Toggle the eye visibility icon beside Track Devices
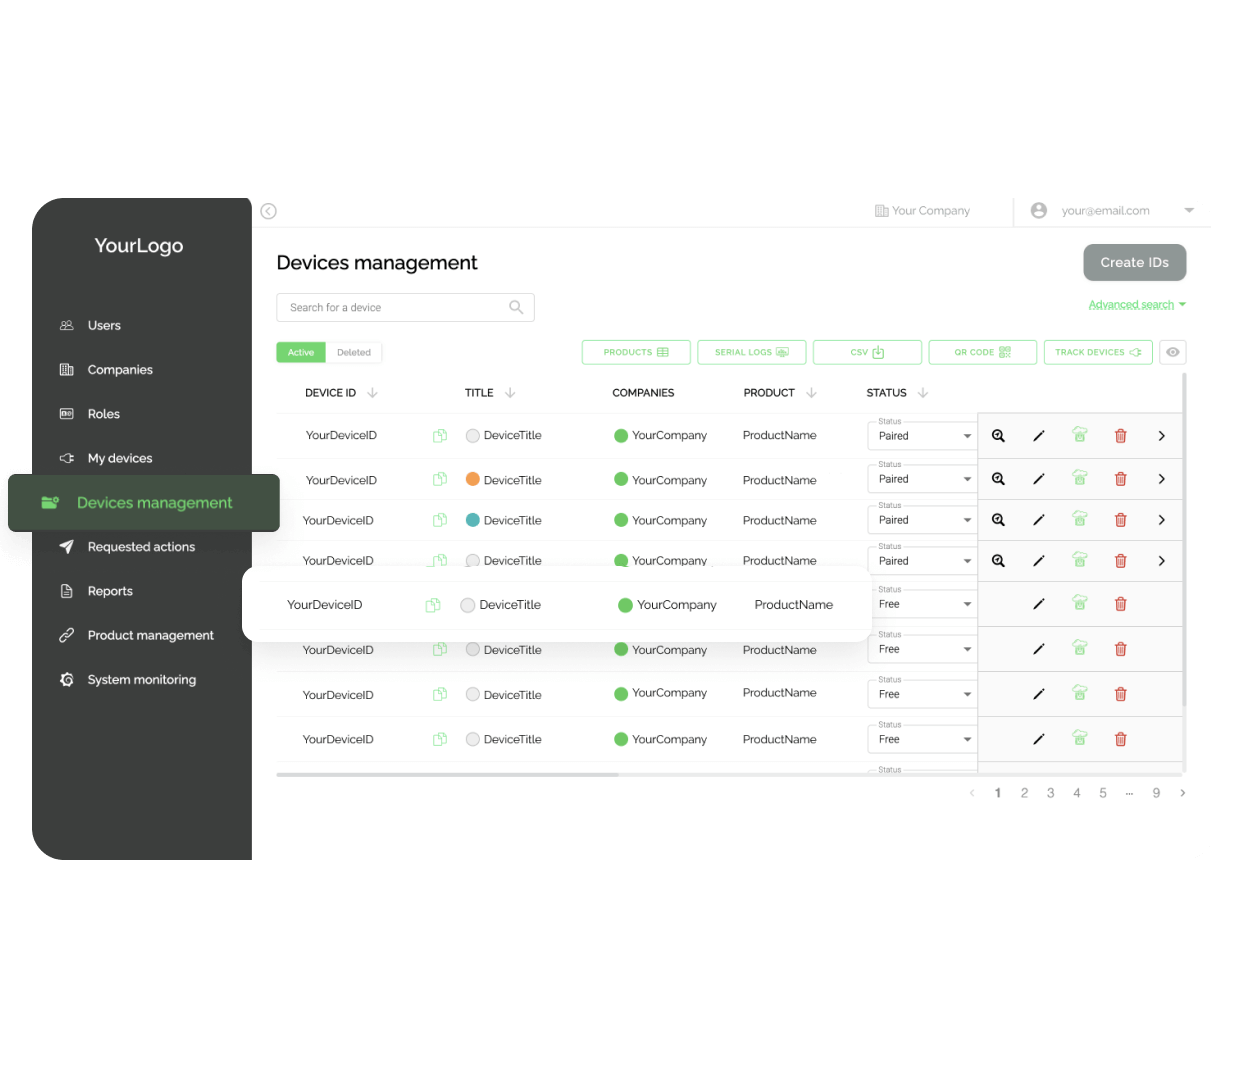Viewport: 1246px width, 1070px height. (1172, 352)
